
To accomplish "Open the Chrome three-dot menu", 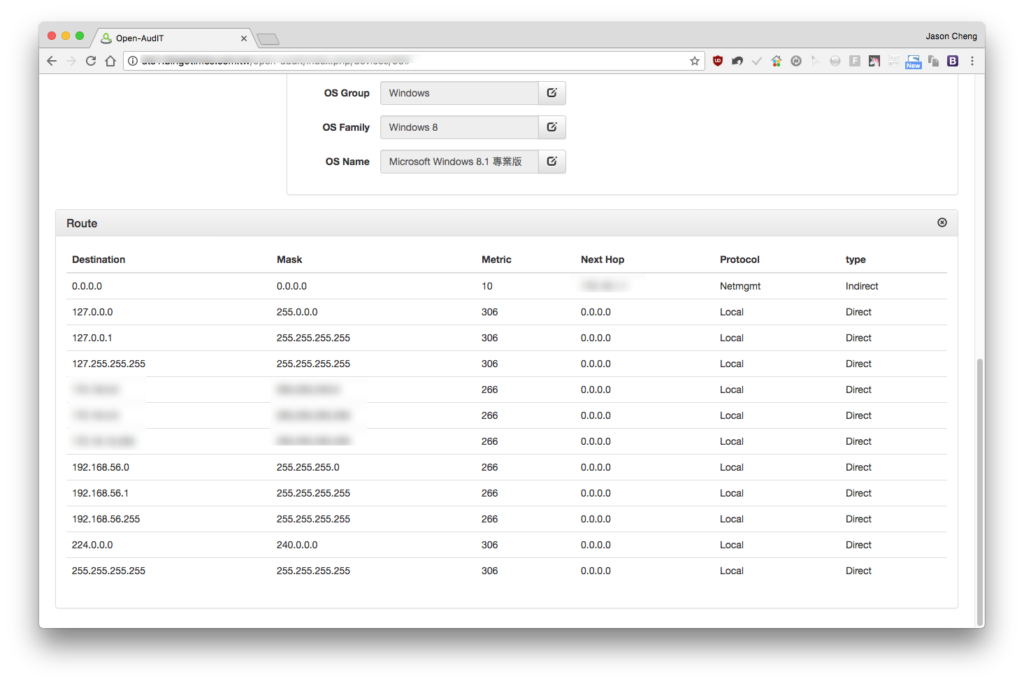I will tap(972, 61).
